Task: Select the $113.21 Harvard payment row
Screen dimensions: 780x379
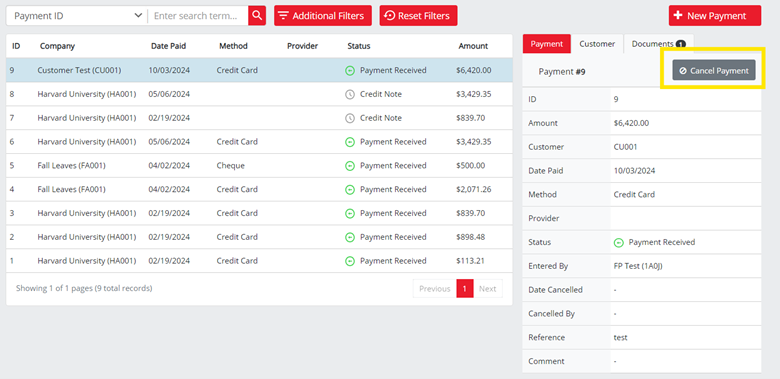Action: [259, 261]
